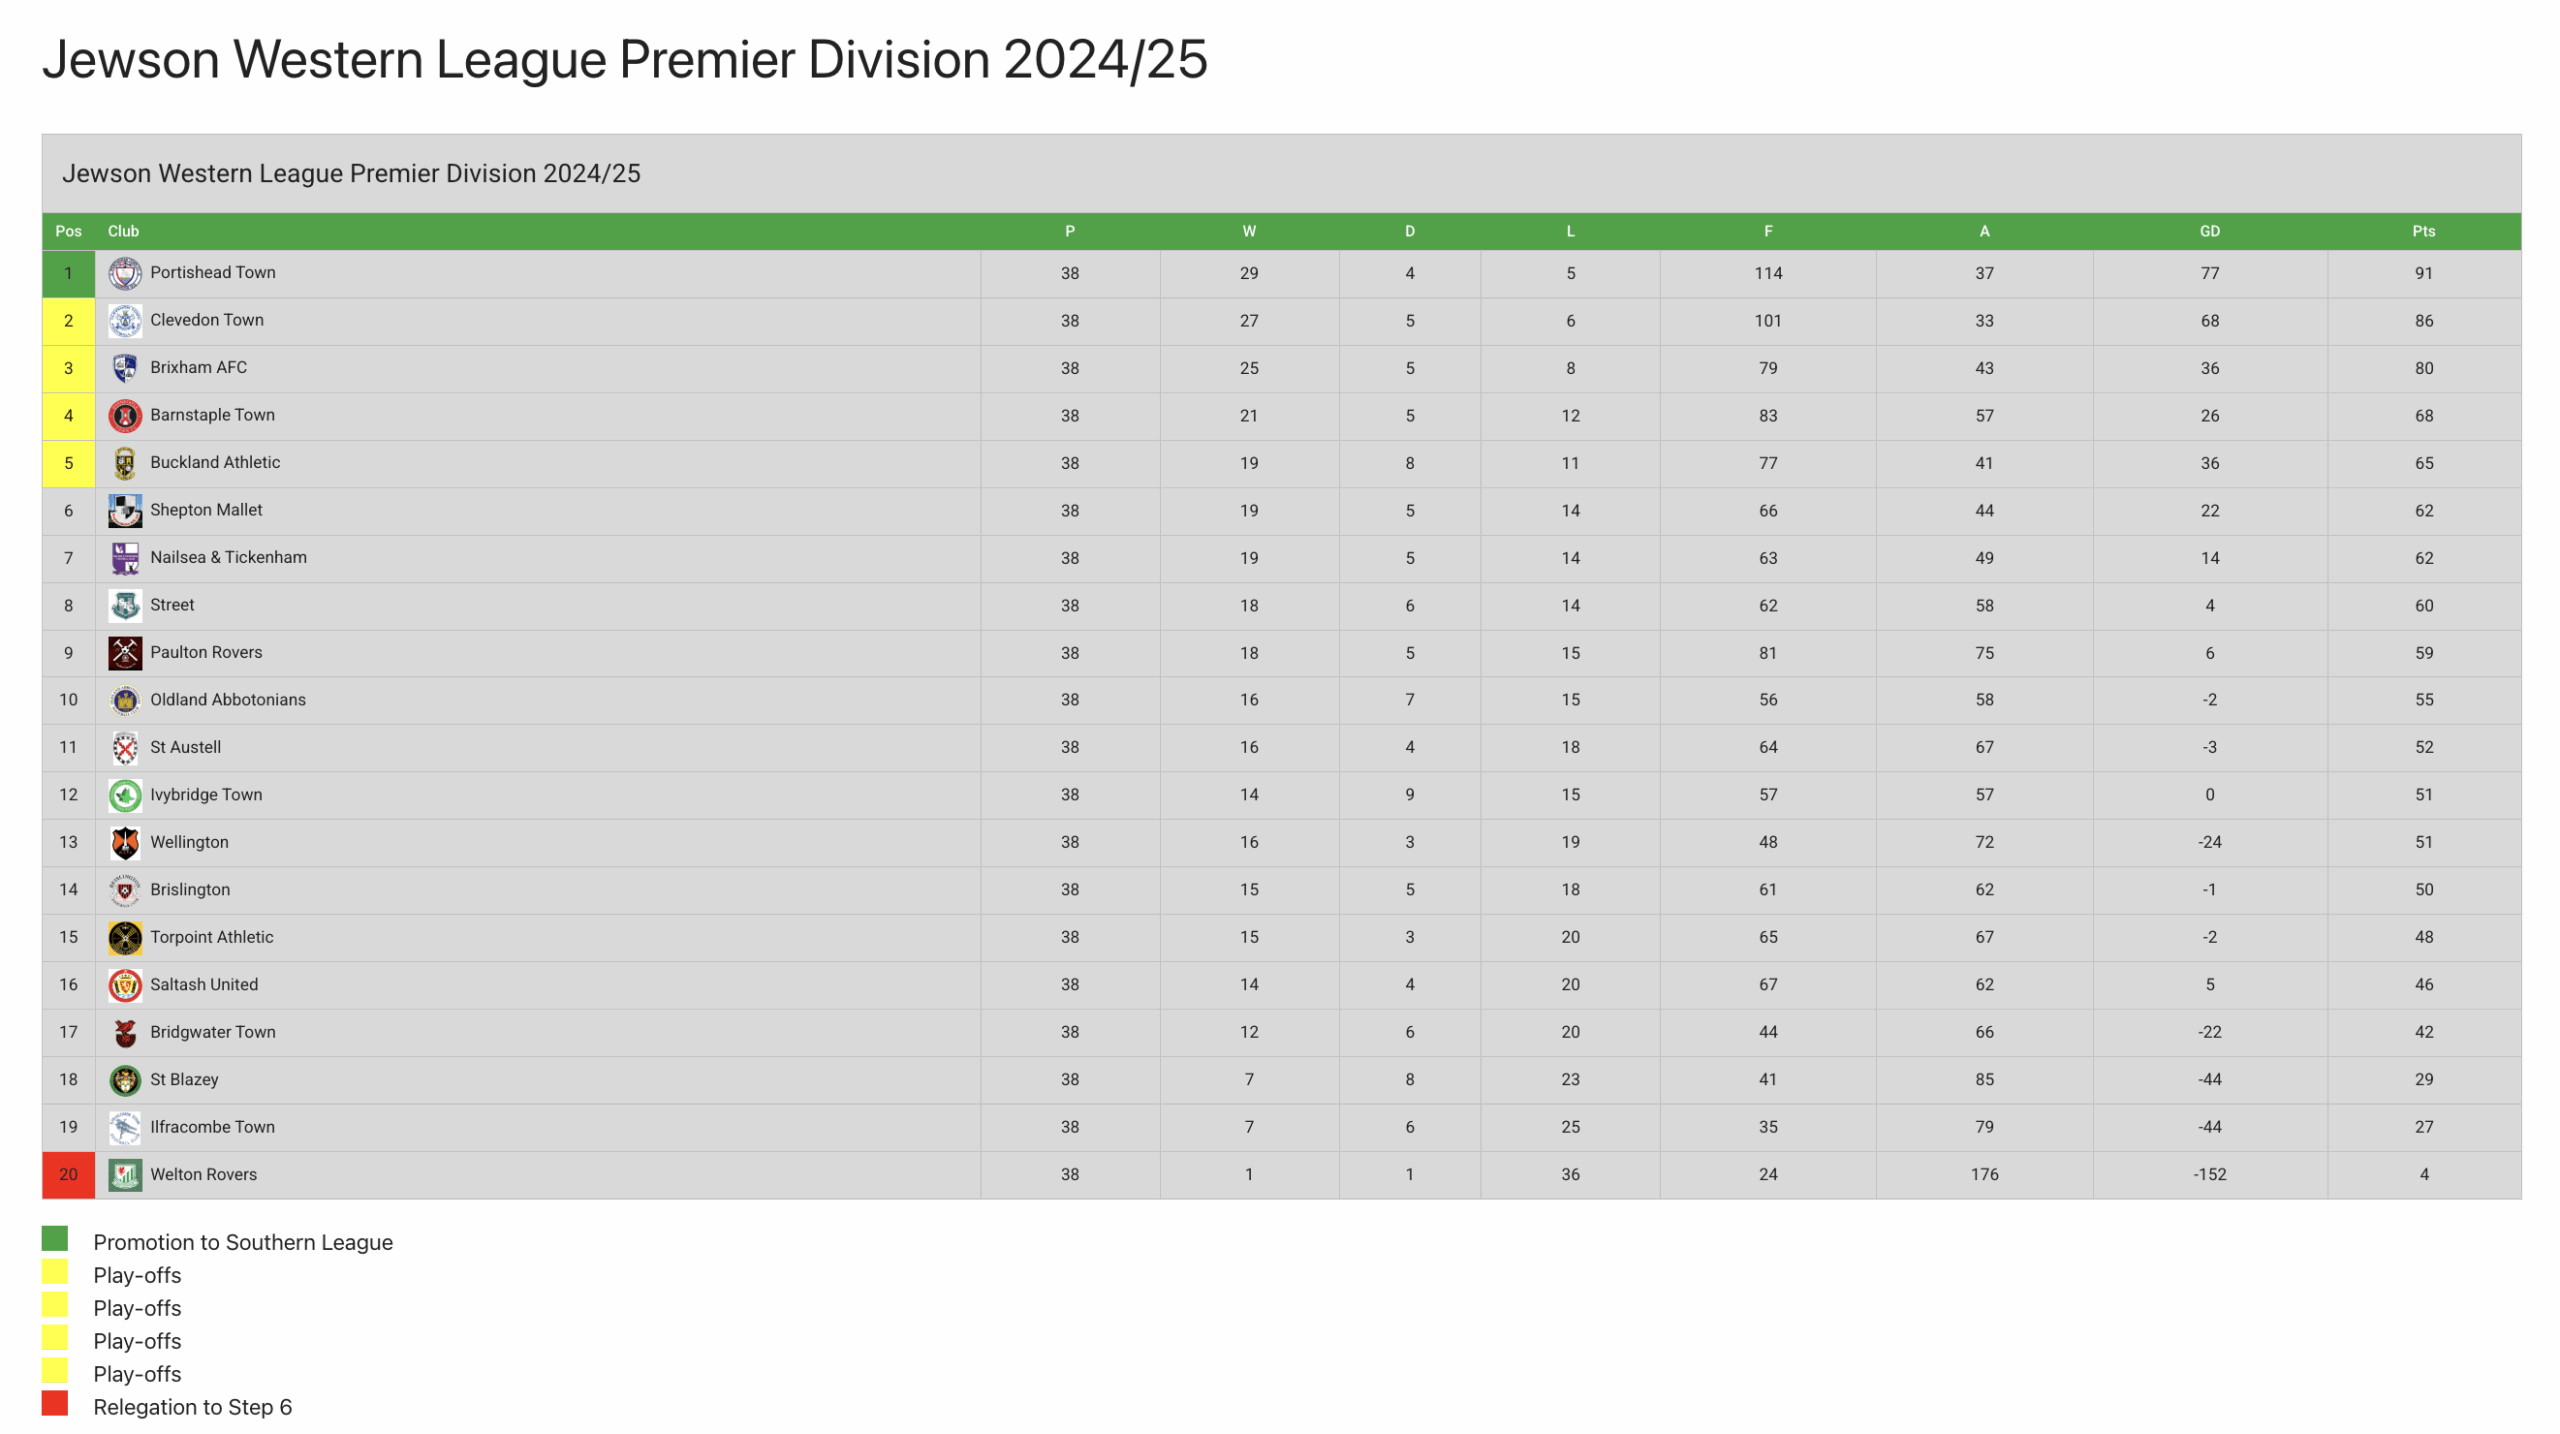Click the Club column header
This screenshot has width=2560, height=1434.
[123, 231]
